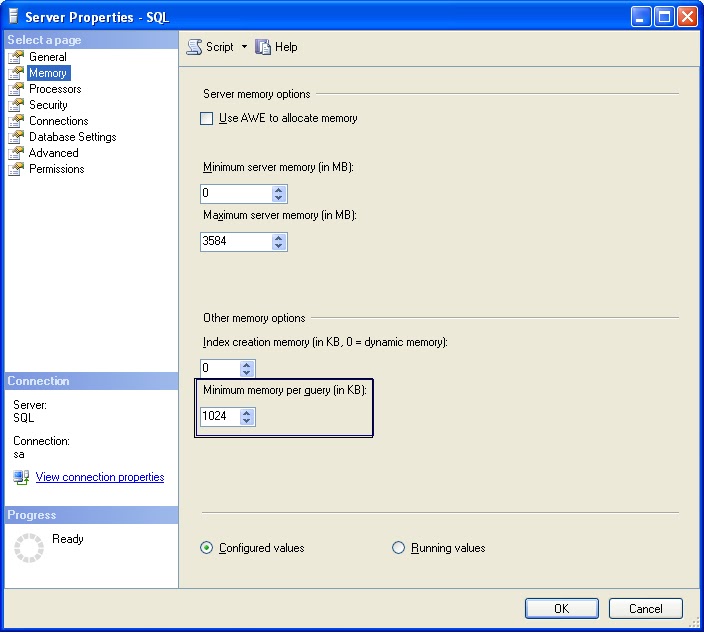The image size is (704, 633).
Task: Go to the Processors page
Action: [x=55, y=89]
